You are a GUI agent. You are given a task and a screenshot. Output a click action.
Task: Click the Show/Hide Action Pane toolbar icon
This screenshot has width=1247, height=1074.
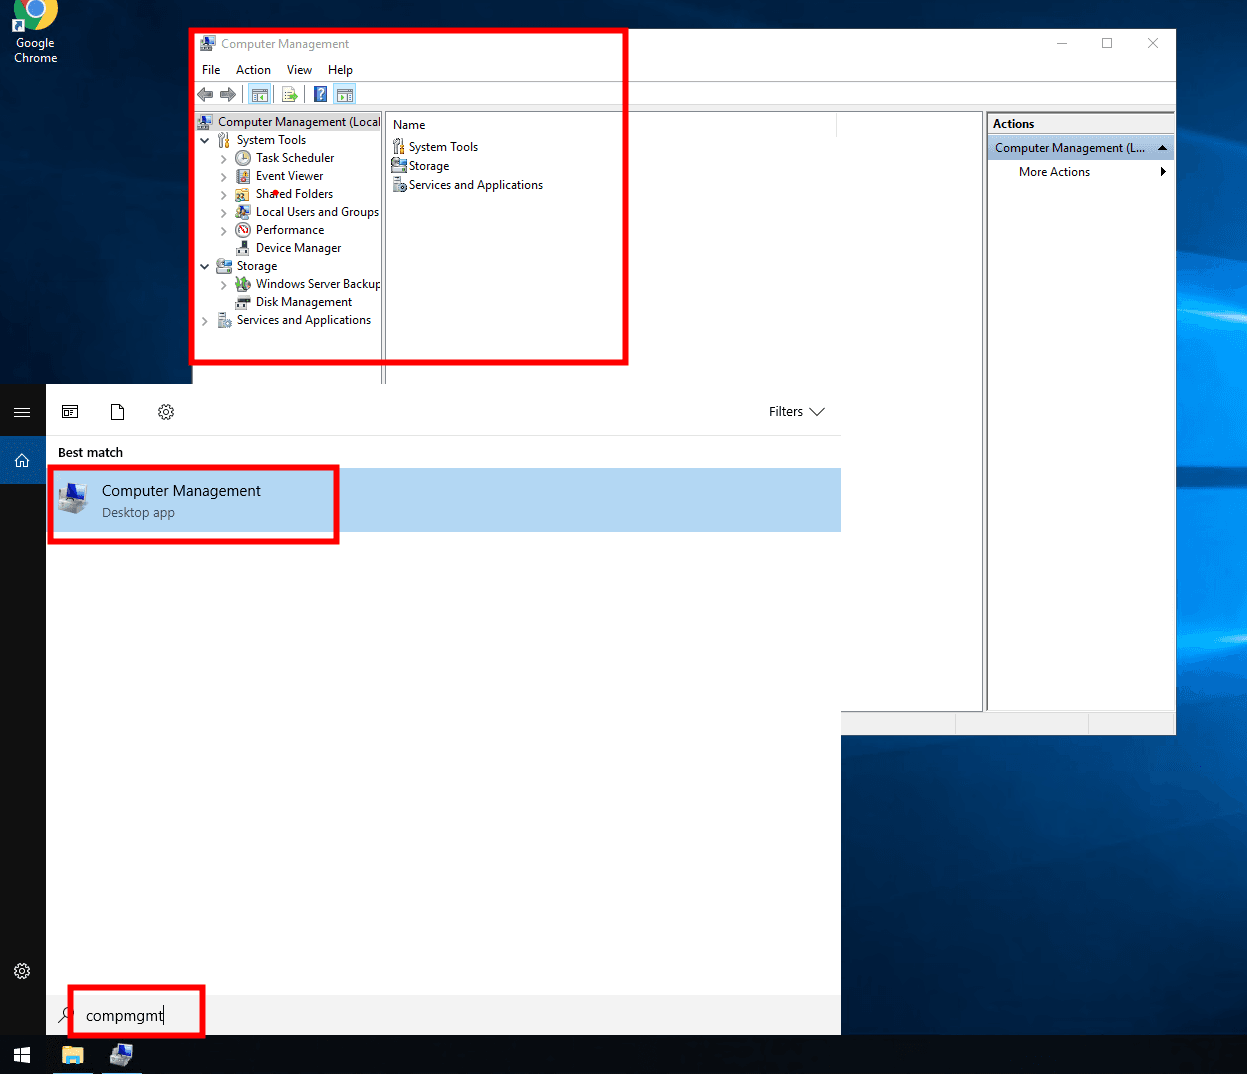pos(345,95)
